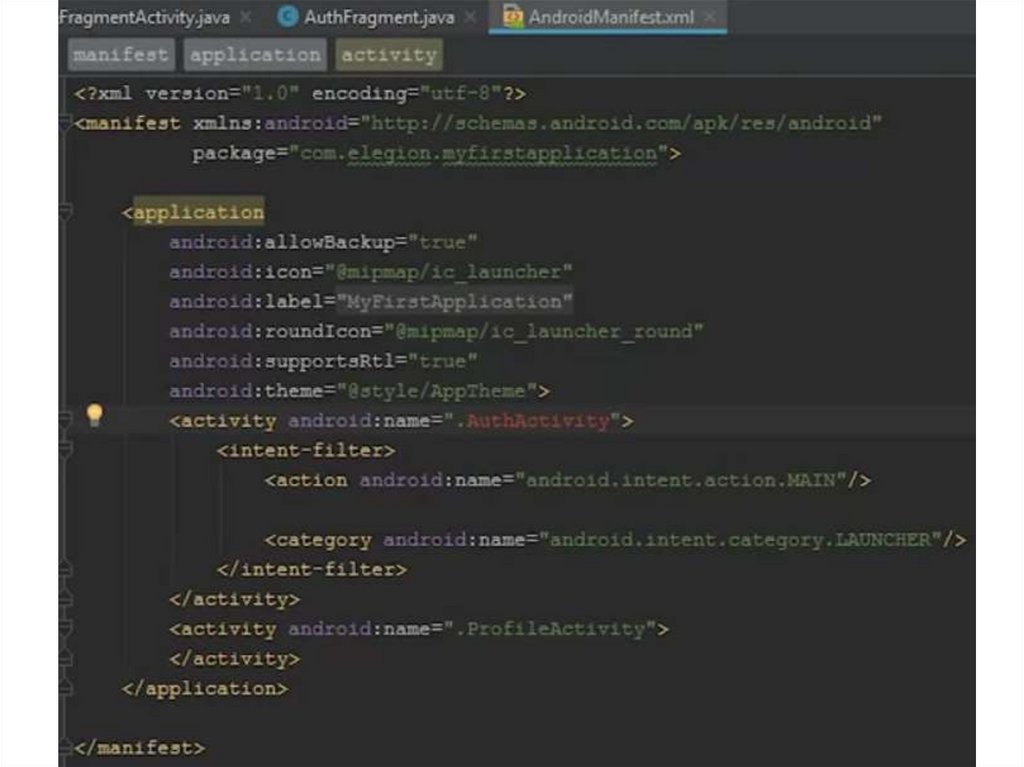Image resolution: width=1024 pixels, height=767 pixels.
Task: Click the AuthFragment.java class icon
Action: point(288,18)
